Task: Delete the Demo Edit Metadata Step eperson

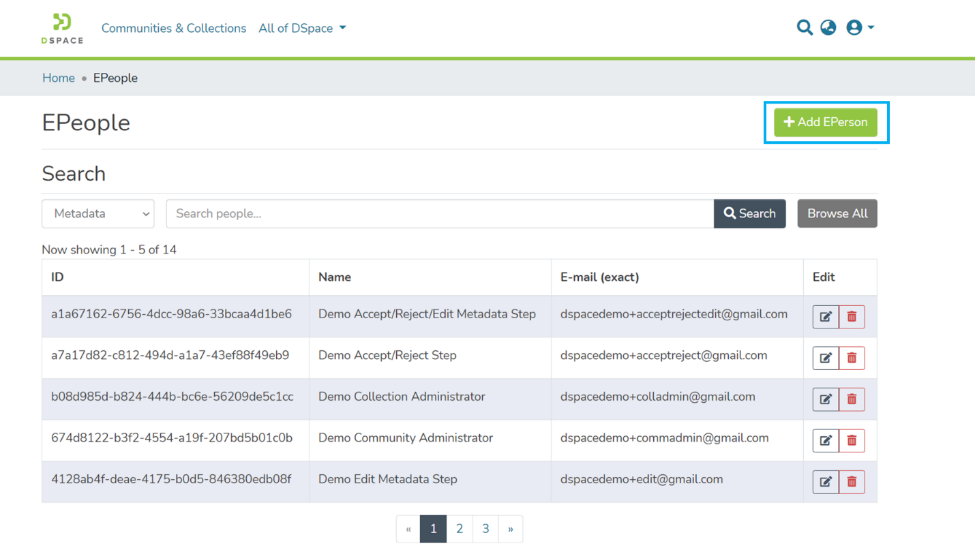Action: click(x=852, y=482)
